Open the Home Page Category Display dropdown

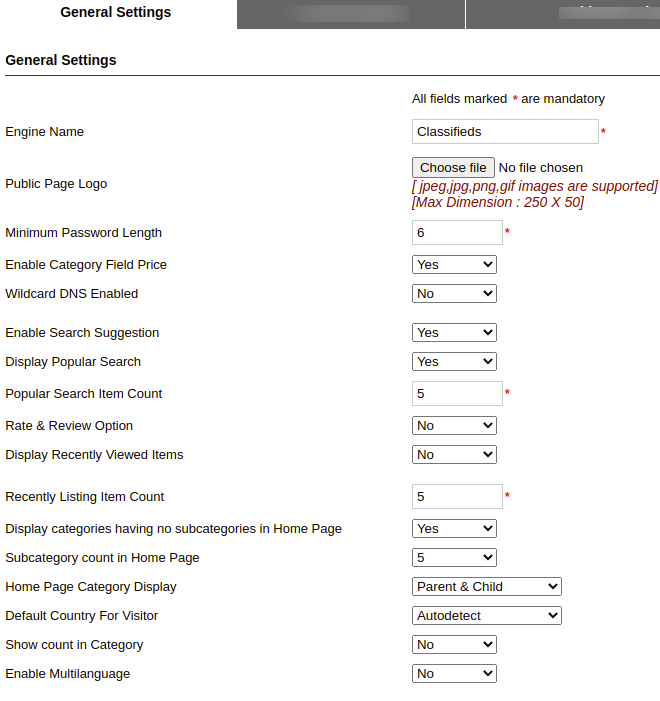tap(487, 587)
